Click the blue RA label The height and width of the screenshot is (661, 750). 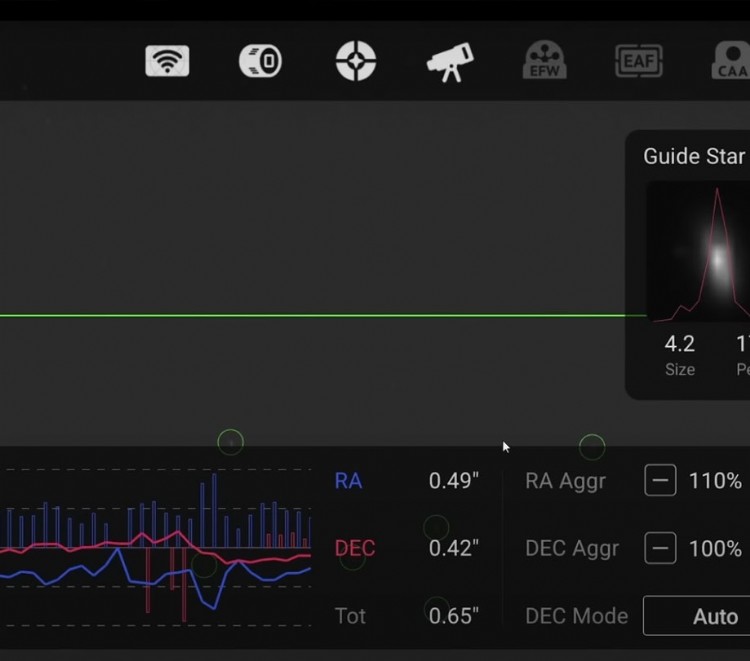point(348,481)
